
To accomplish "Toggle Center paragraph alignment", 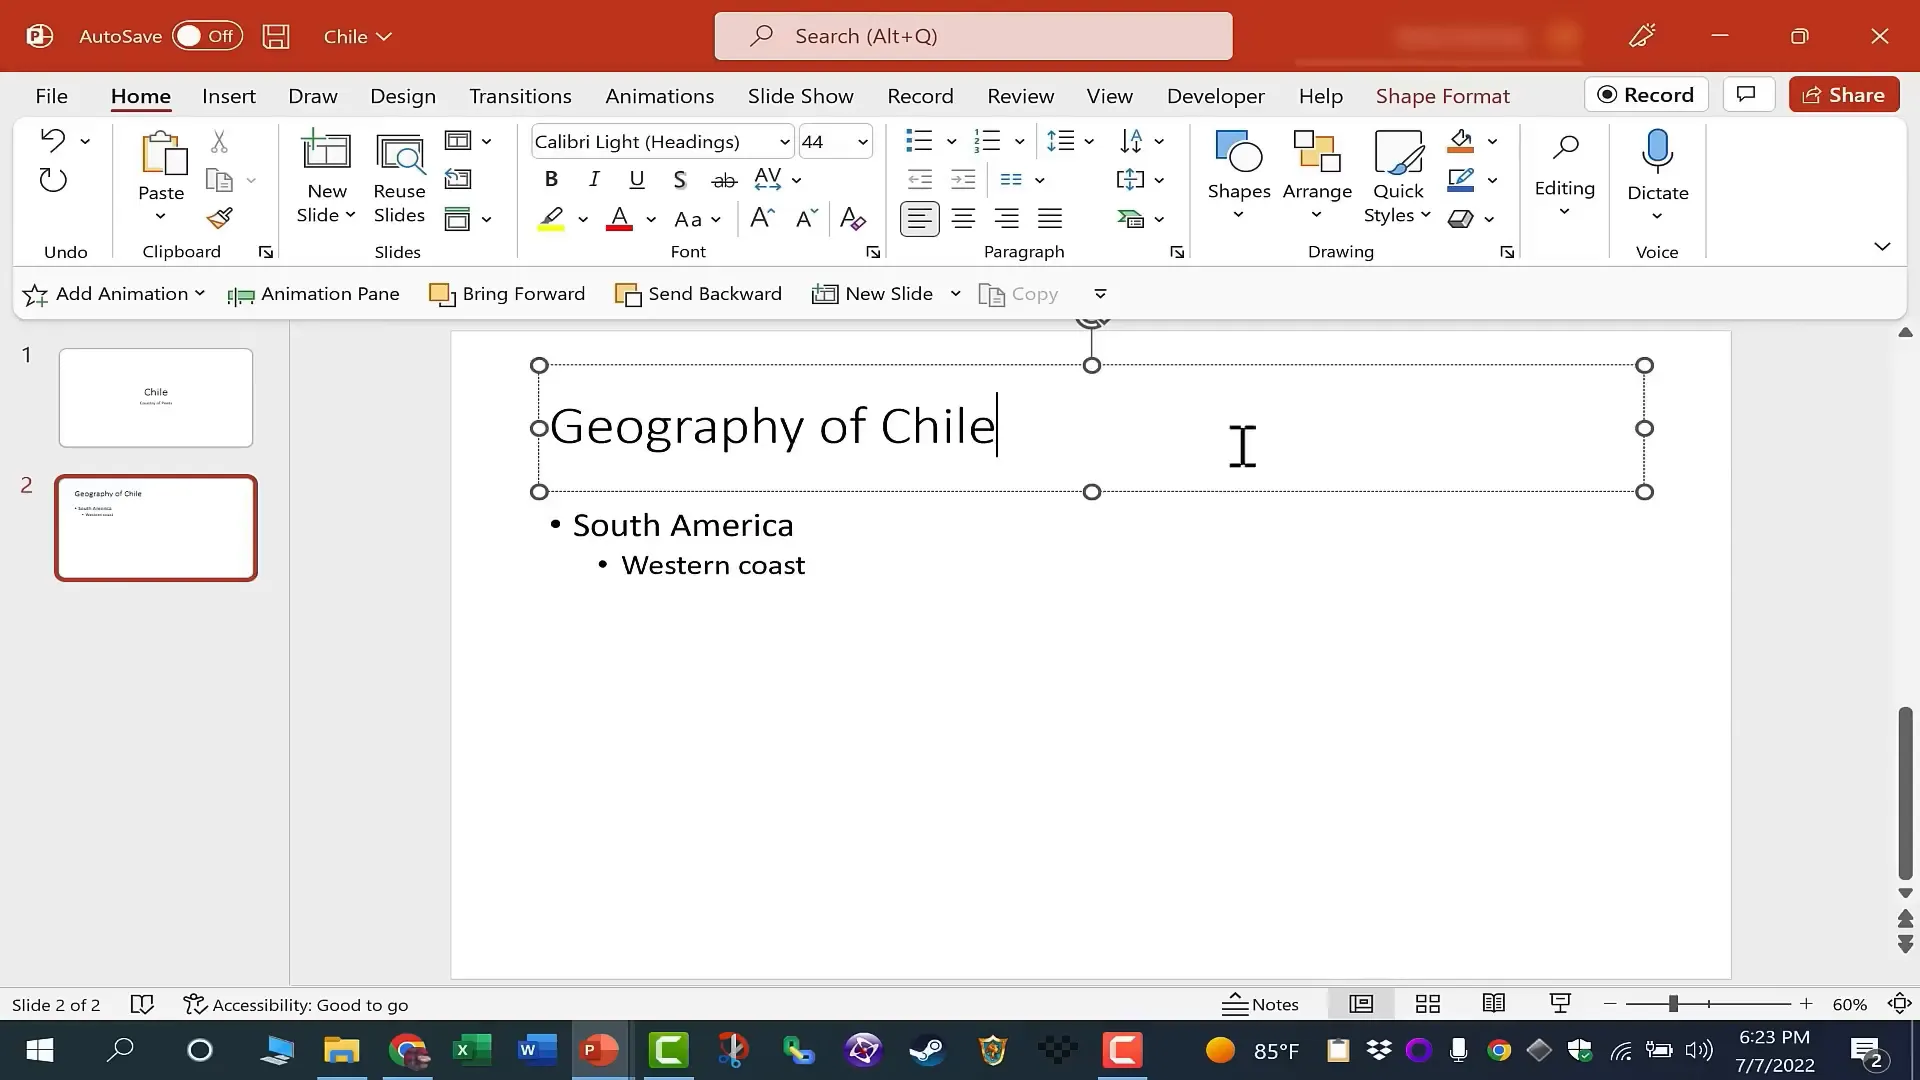I will point(963,218).
